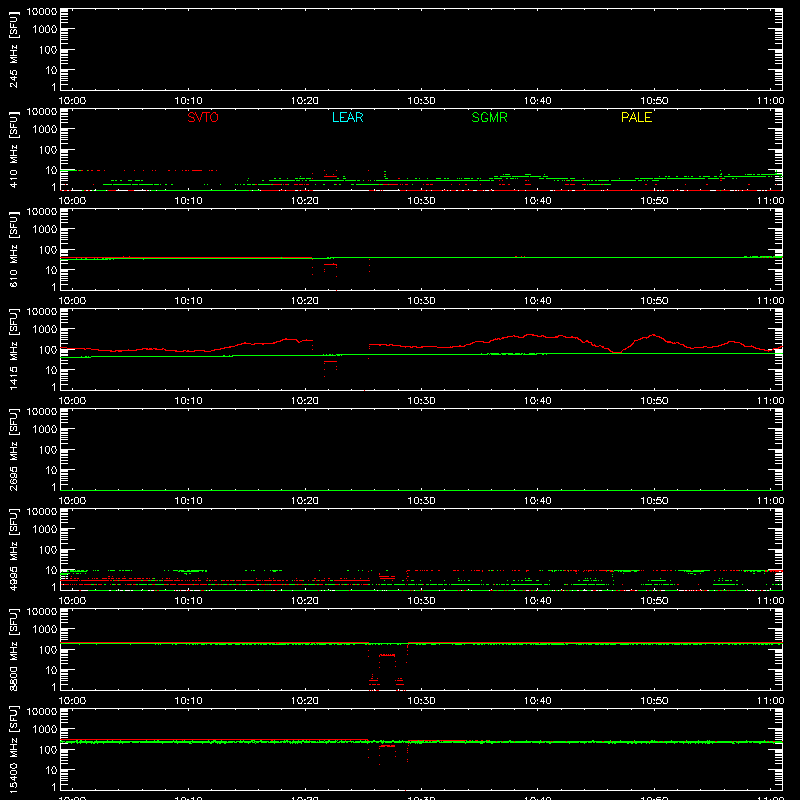800x800 pixels.
Task: Select the 1415 MHz [SFU] axis title
Action: [13, 349]
